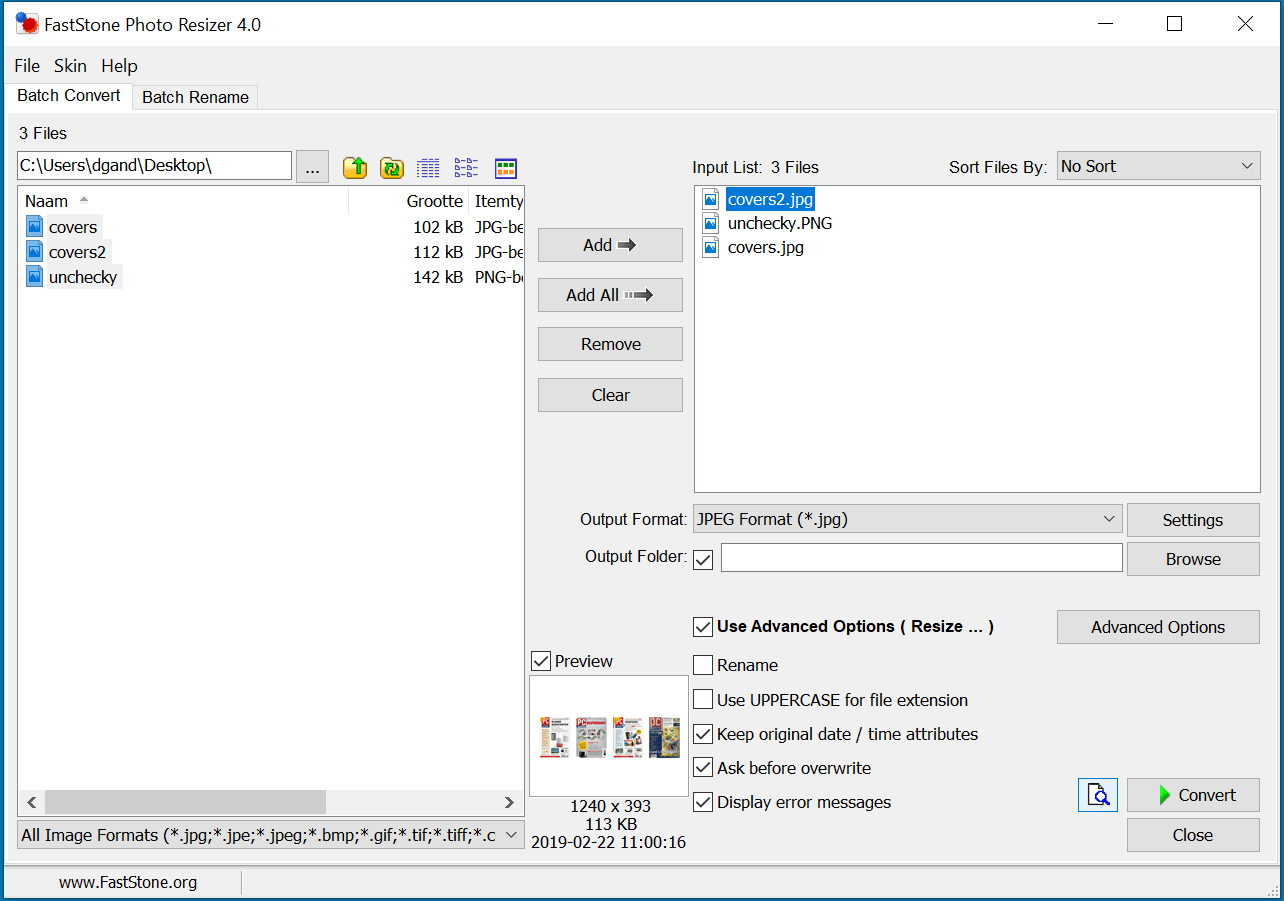Switch to the Batch Convert tab
Screen dimensions: 1284x901
69,96
